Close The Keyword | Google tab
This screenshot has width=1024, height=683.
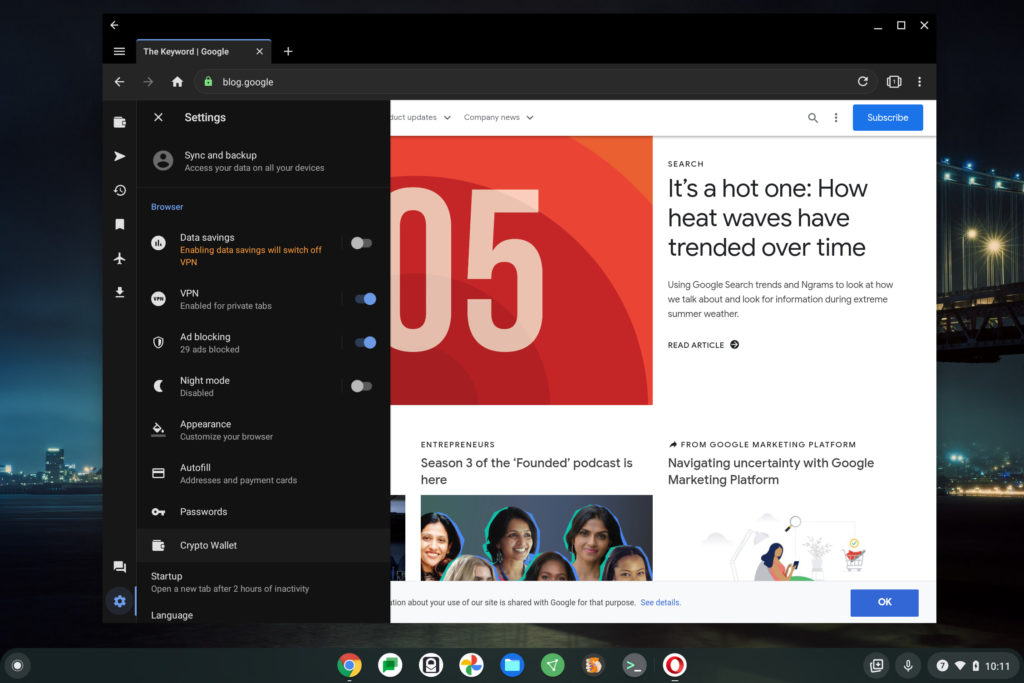coord(259,52)
